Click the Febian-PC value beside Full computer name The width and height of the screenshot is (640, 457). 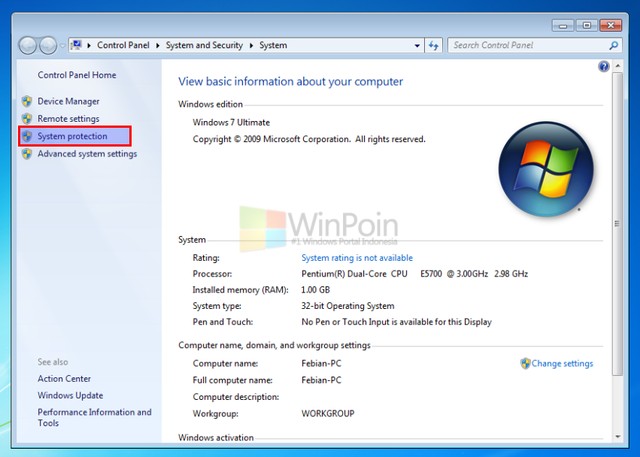pyautogui.click(x=321, y=380)
